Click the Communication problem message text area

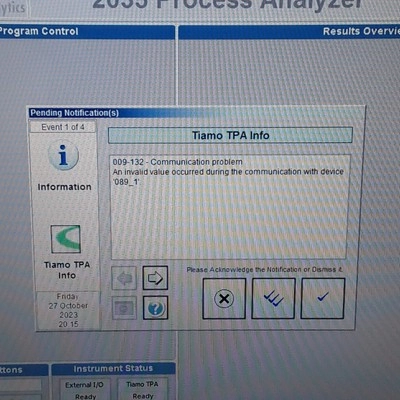click(230, 207)
